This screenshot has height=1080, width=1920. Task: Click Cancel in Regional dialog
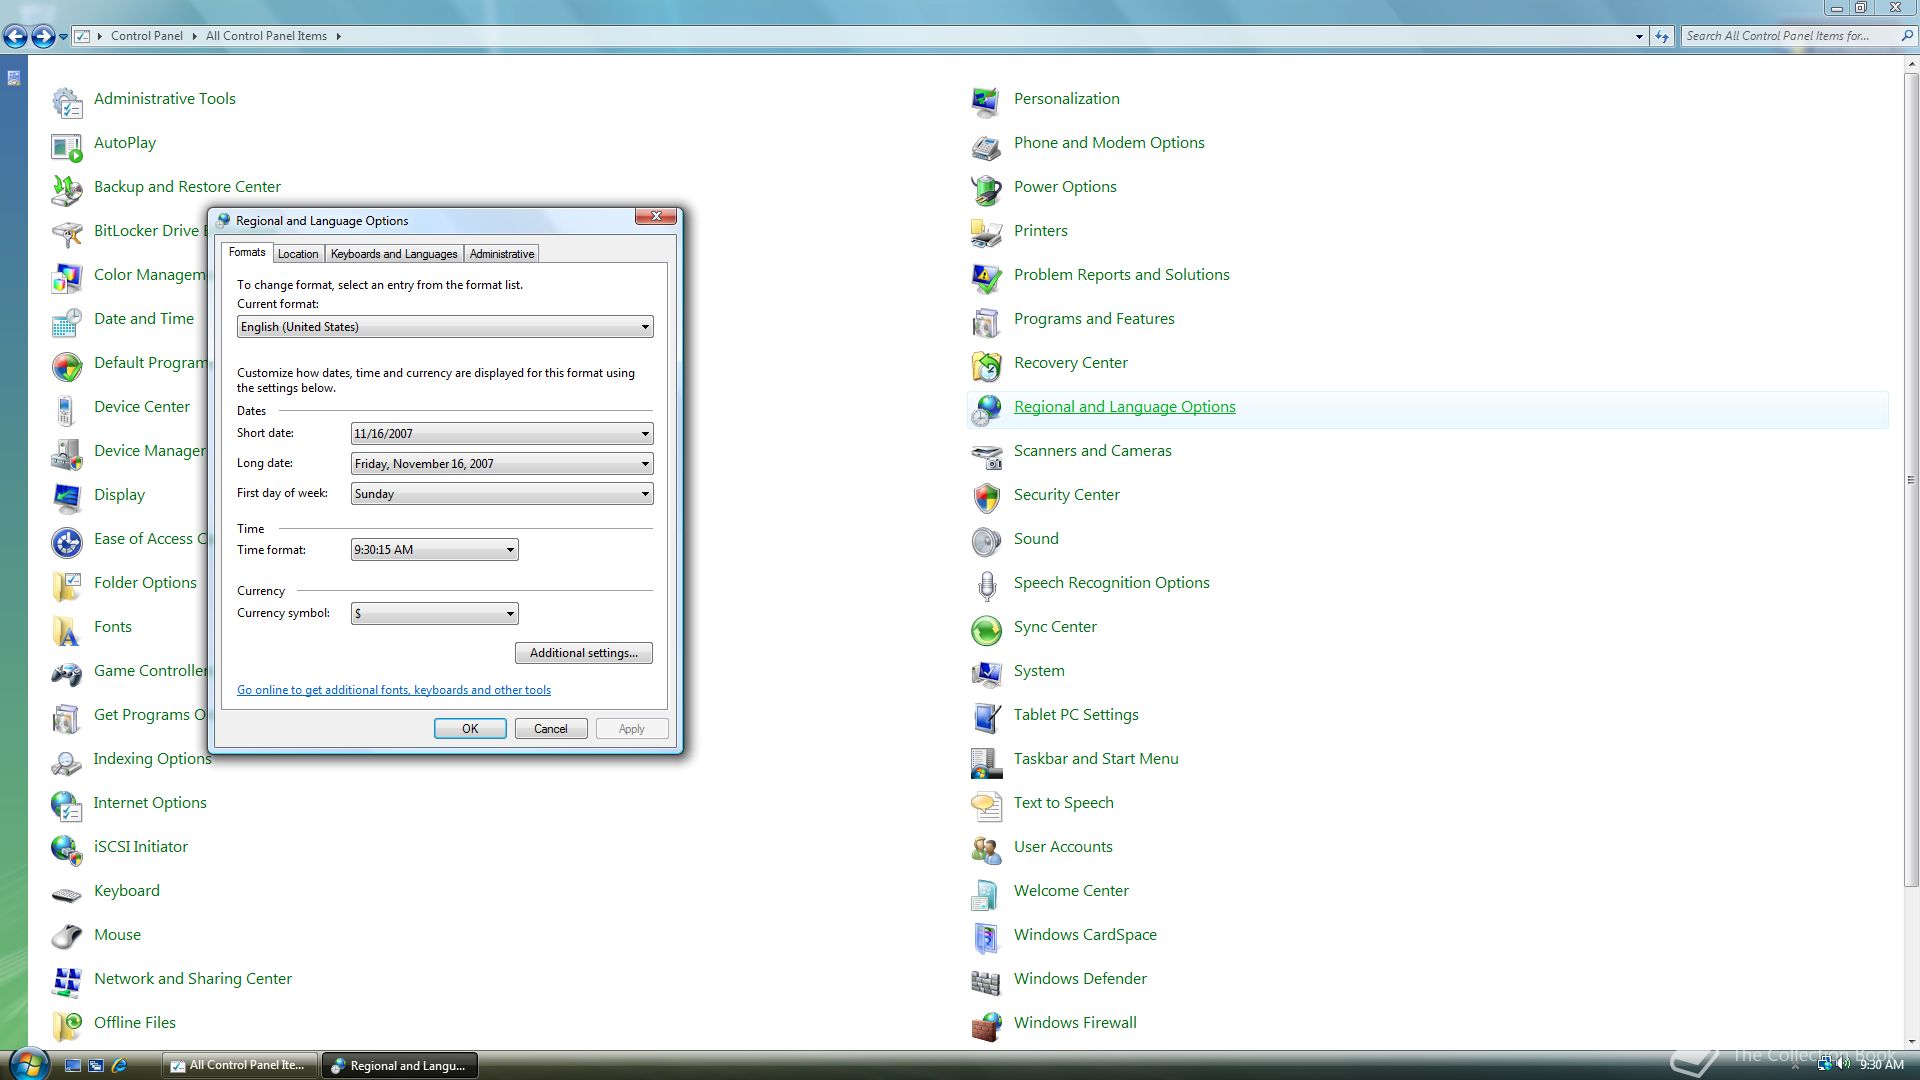tap(551, 729)
